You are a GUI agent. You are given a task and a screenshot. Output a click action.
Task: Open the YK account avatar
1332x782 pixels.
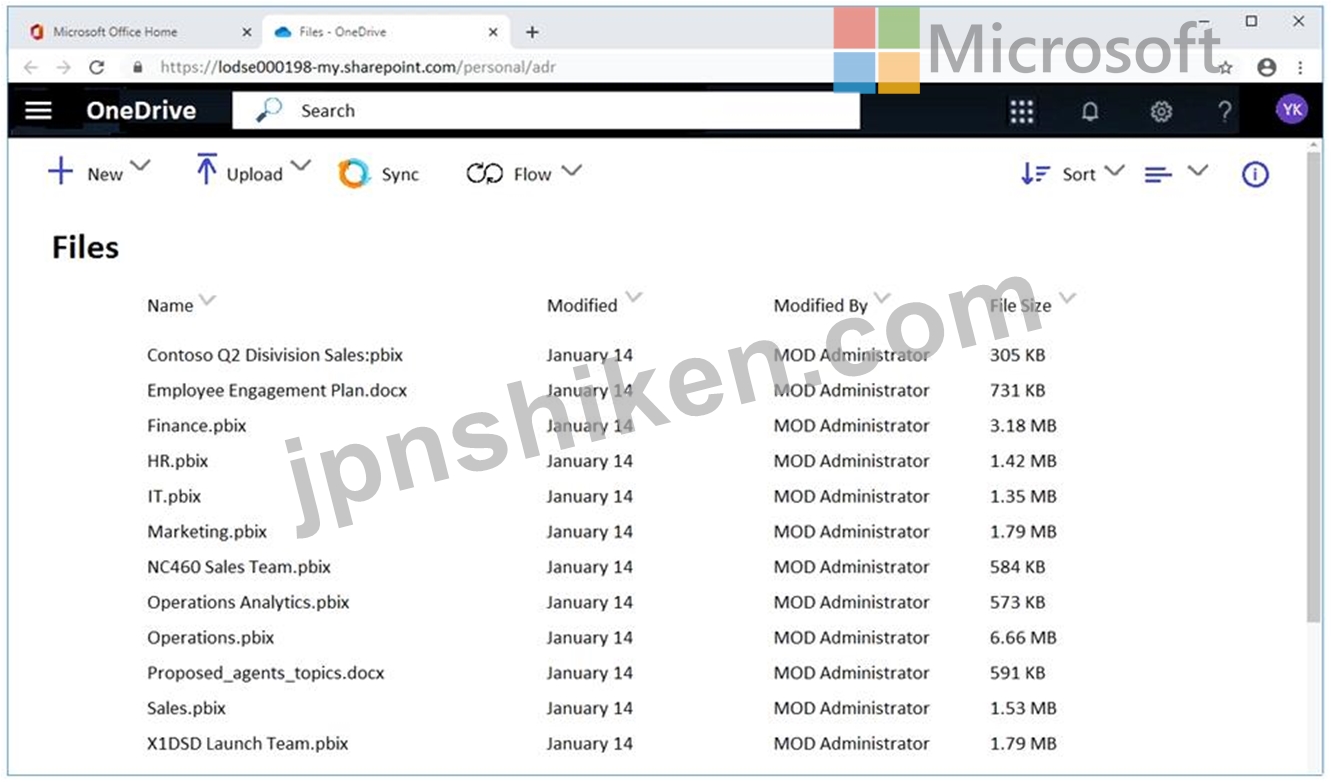click(x=1291, y=110)
